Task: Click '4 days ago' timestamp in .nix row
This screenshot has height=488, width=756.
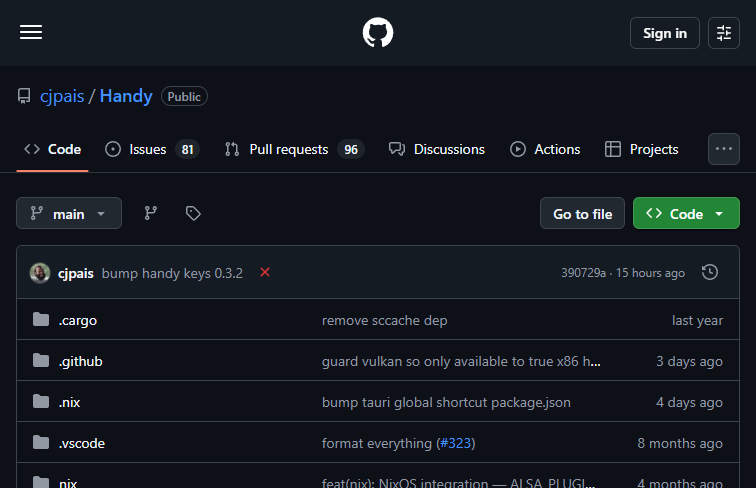Action: click(689, 402)
